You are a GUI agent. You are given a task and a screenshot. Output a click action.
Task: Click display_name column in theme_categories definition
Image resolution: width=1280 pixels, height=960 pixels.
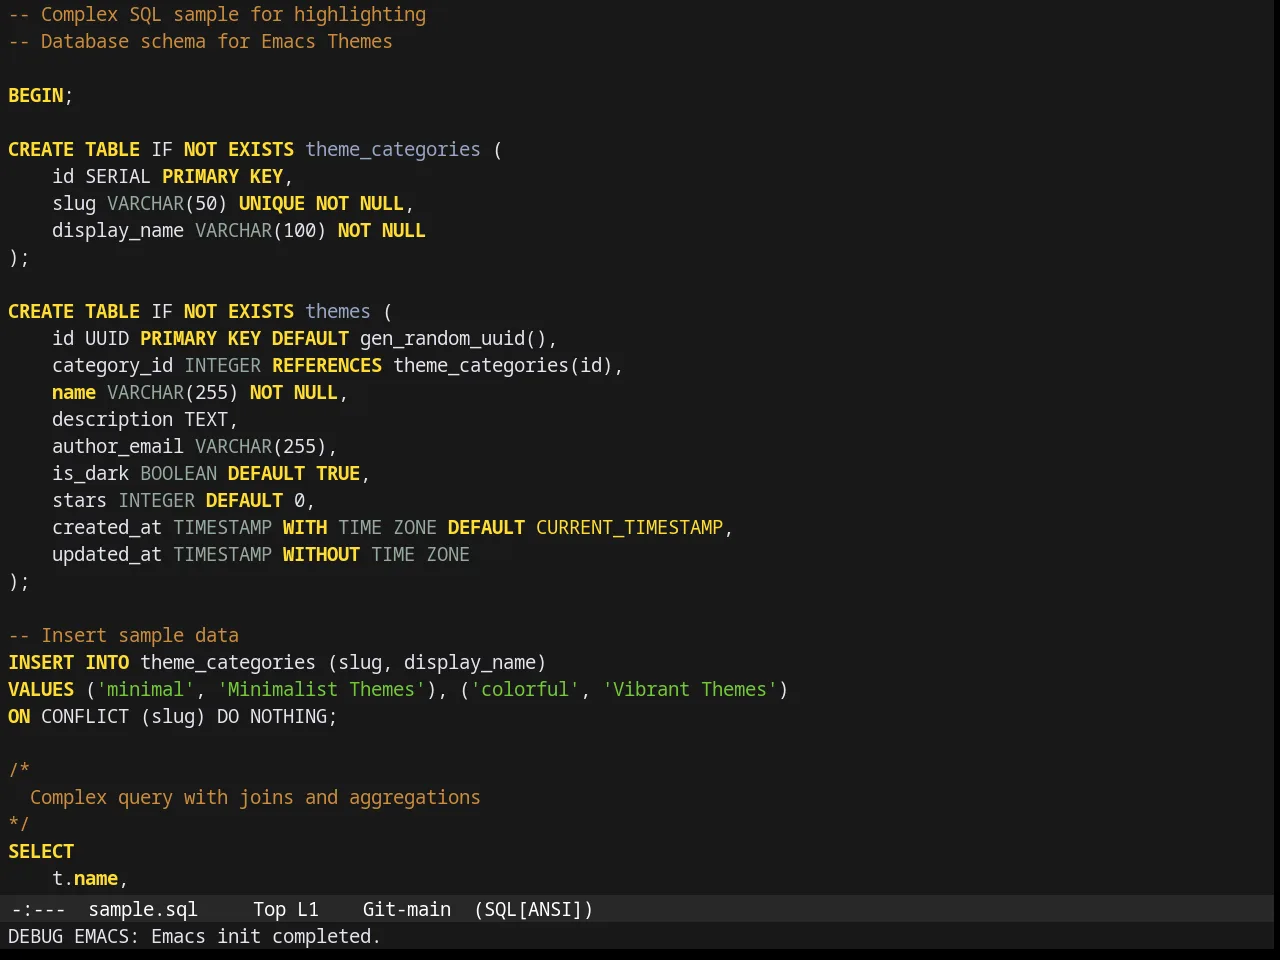pyautogui.click(x=118, y=230)
